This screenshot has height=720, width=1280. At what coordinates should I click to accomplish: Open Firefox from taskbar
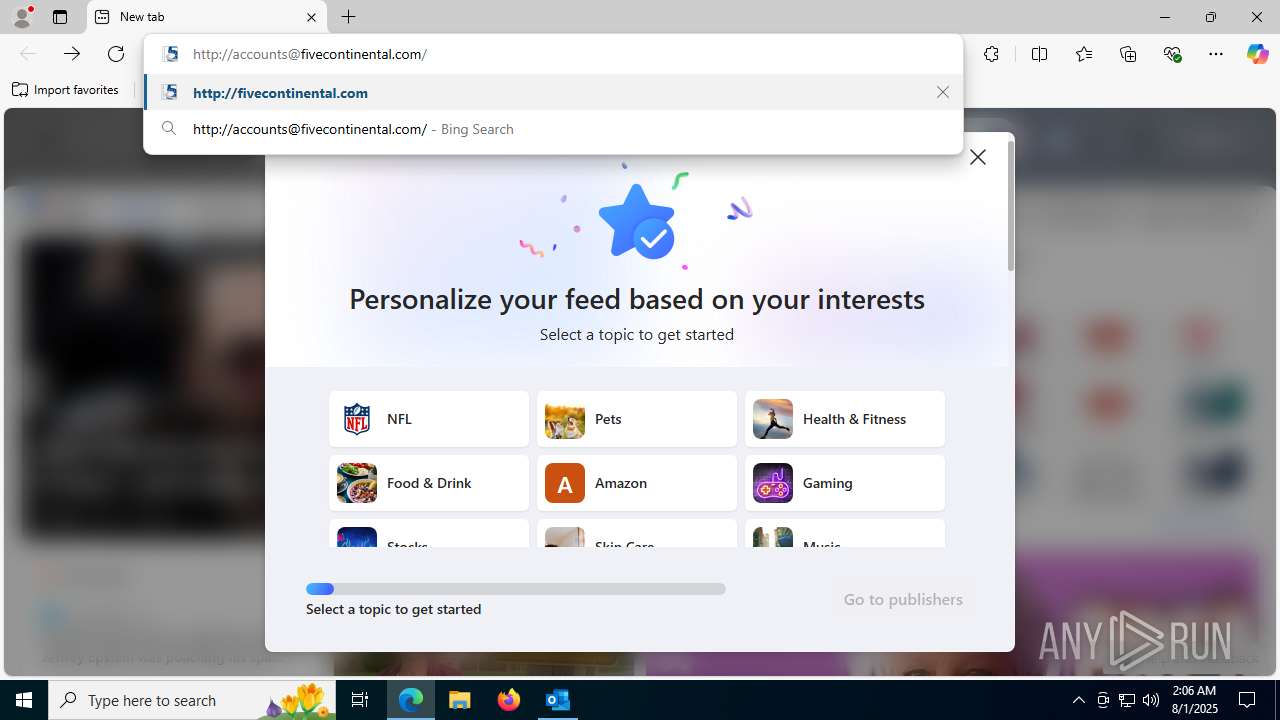click(x=509, y=700)
